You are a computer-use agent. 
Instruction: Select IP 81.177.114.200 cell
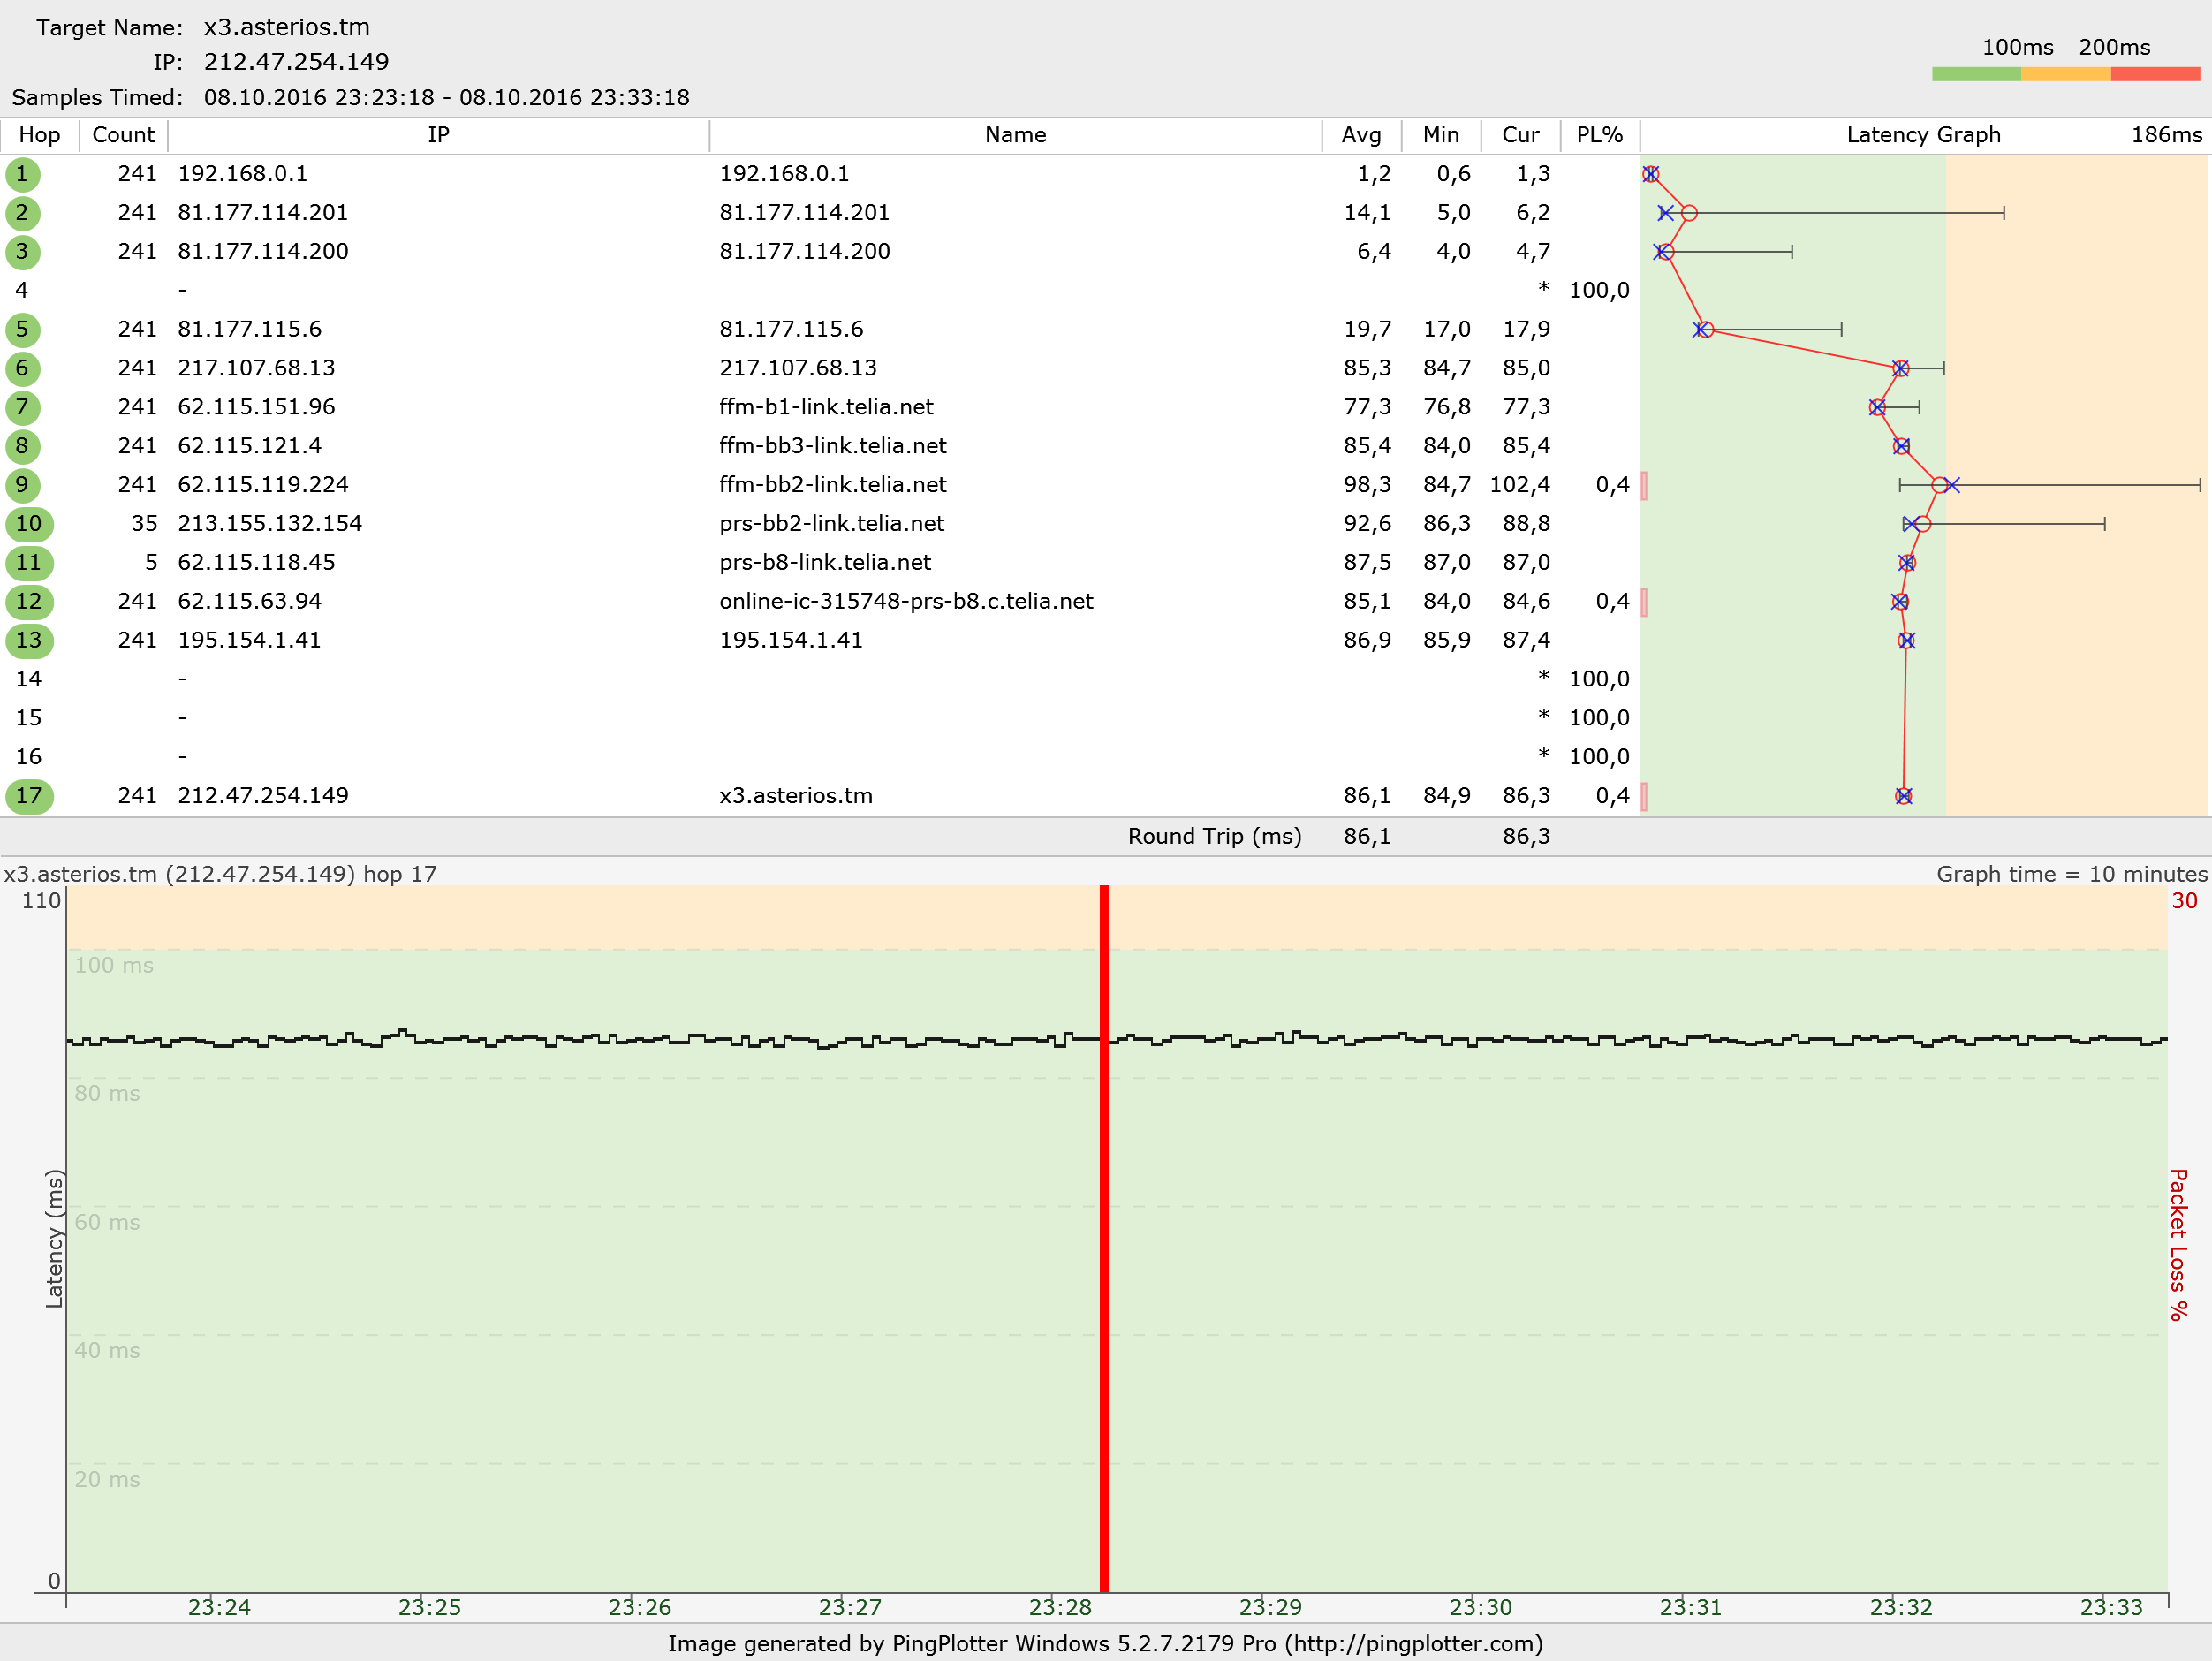pos(263,252)
